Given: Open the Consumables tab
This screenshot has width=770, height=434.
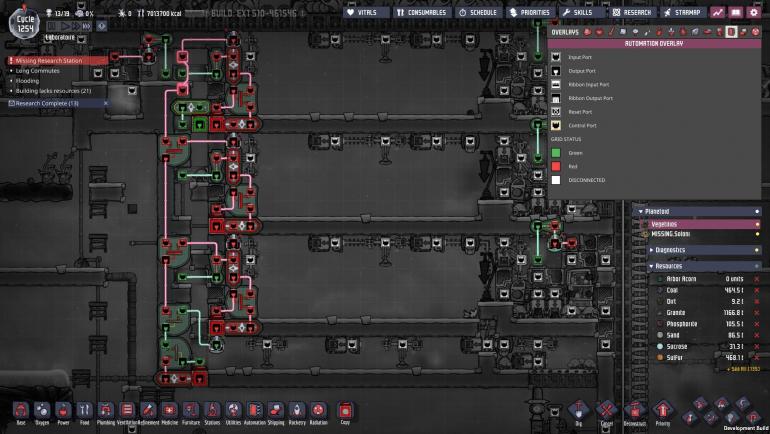Looking at the screenshot, I should click(422, 13).
